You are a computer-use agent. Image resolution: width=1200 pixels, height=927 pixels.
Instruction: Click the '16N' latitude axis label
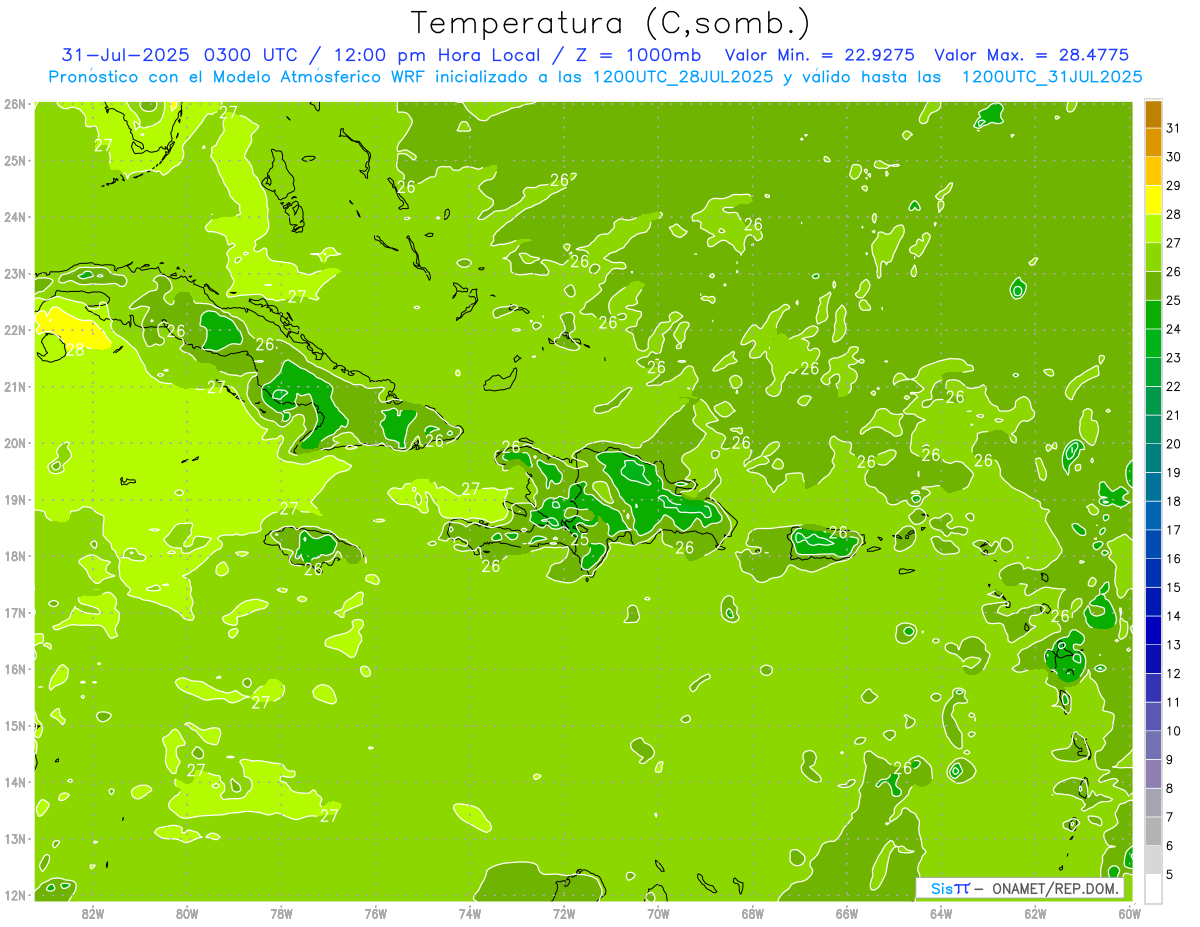point(15,669)
